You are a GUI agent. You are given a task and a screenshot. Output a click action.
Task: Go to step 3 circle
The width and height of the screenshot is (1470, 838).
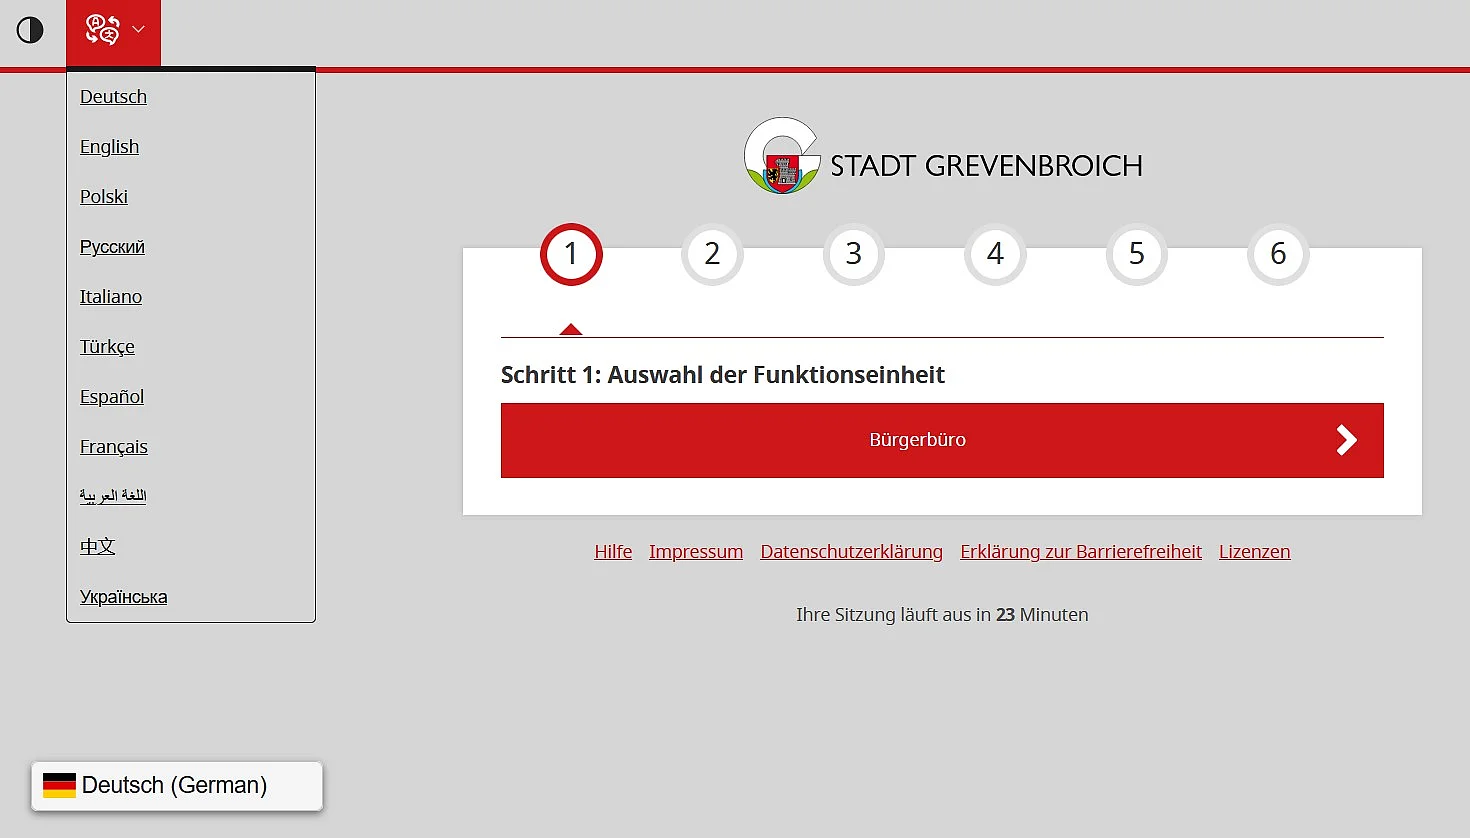click(x=854, y=254)
